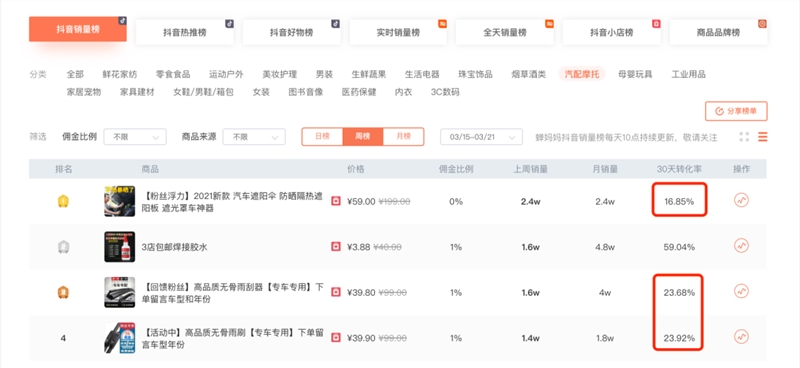This screenshot has width=800, height=368.
Task: Open trend chart icon for 汽车遮阳伞 row
Action: pyautogui.click(x=741, y=200)
